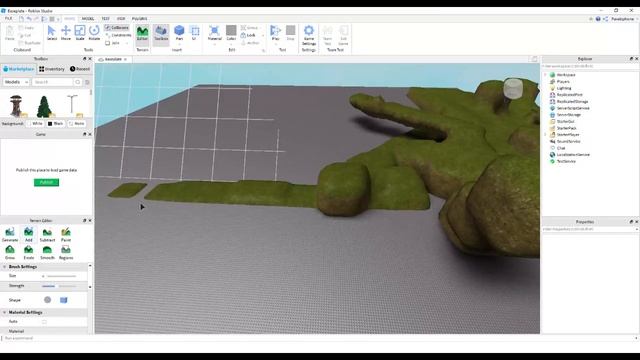Select the Regions terrain tool

pyautogui.click(x=66, y=253)
